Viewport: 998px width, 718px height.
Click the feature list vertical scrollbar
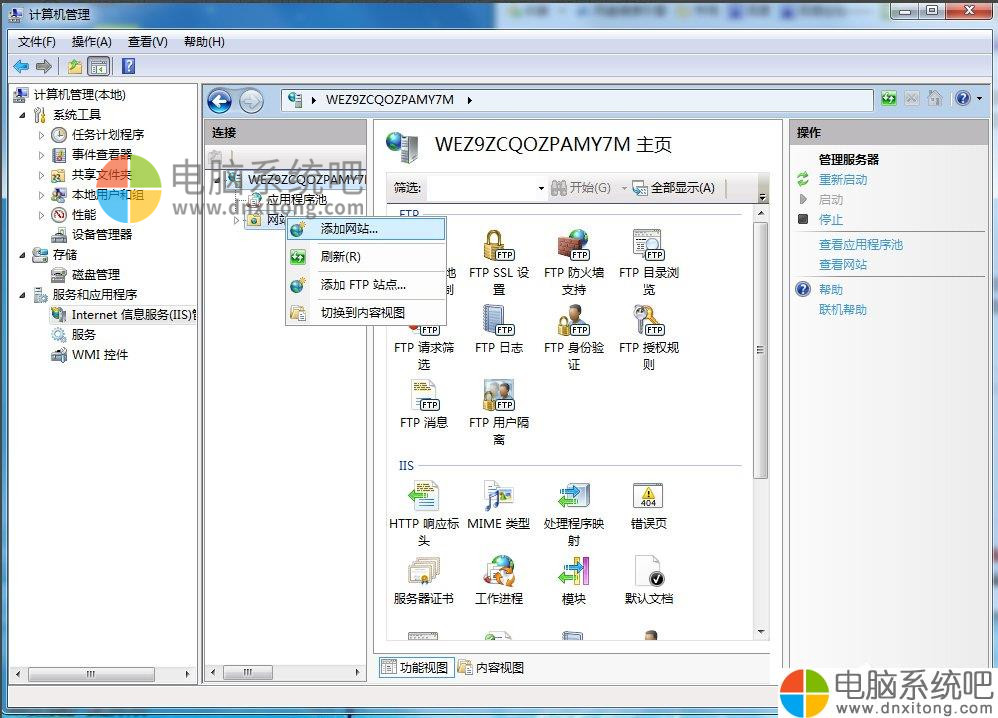761,349
